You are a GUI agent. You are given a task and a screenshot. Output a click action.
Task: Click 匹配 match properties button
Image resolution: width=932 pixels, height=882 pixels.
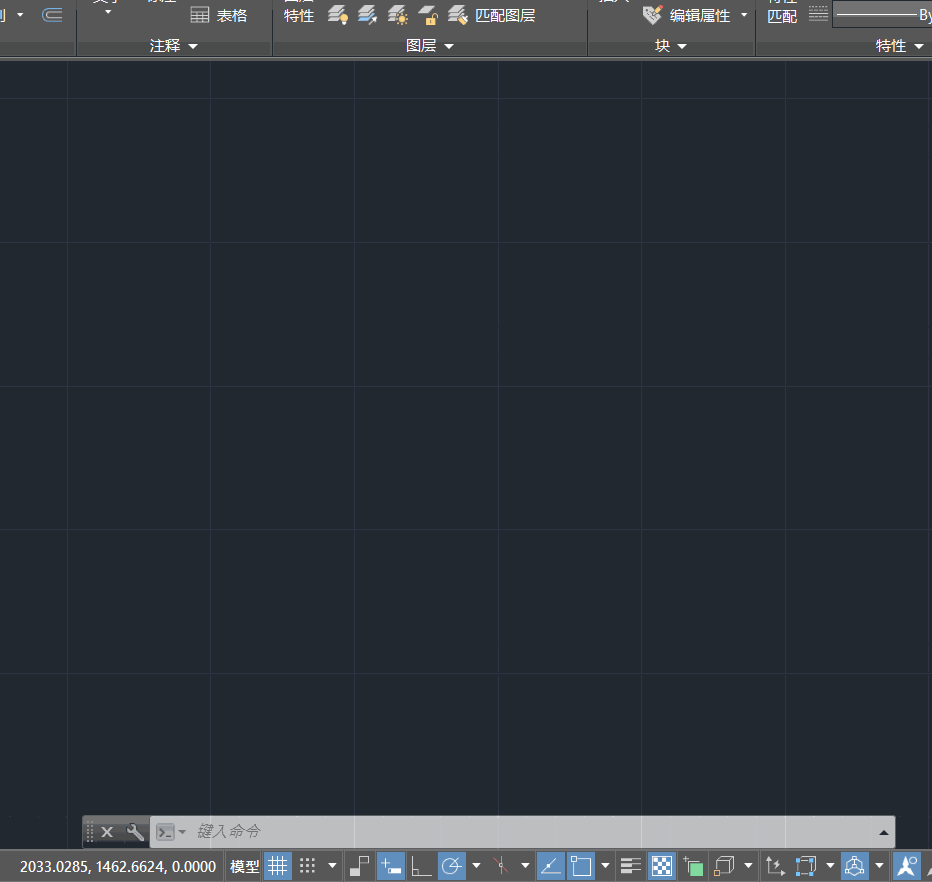point(782,16)
